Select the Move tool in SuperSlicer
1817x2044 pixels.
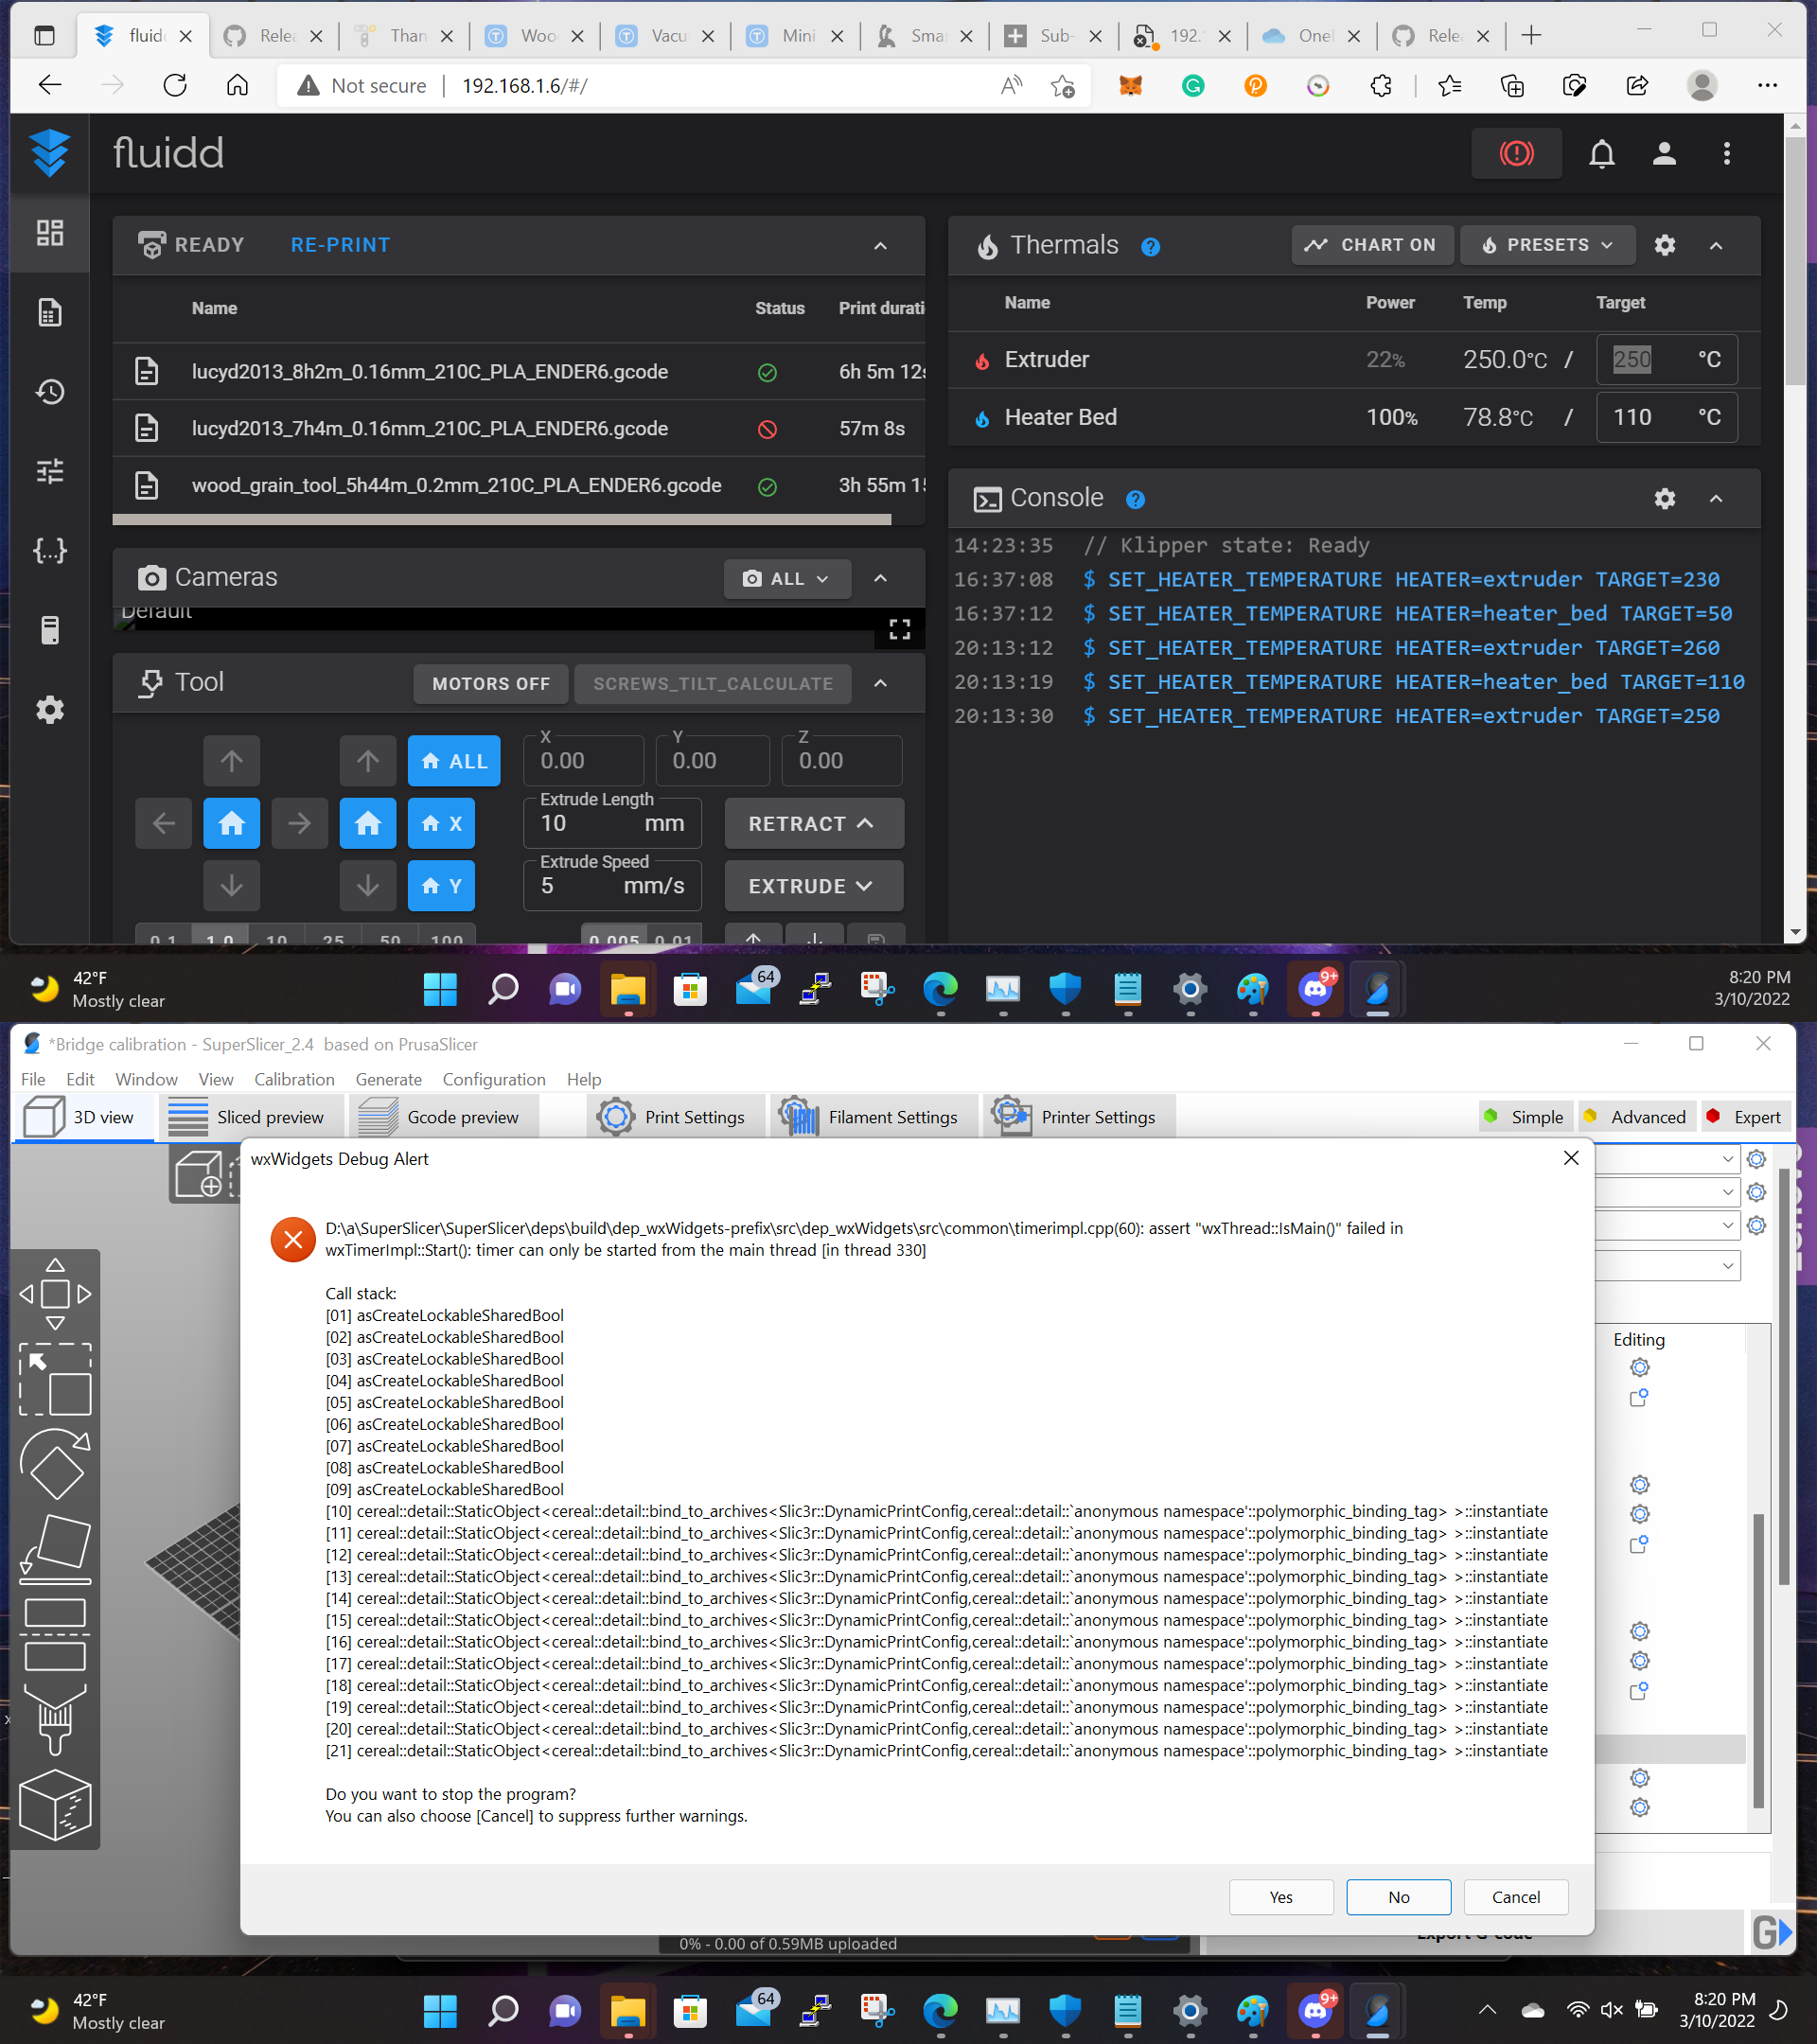click(55, 1293)
